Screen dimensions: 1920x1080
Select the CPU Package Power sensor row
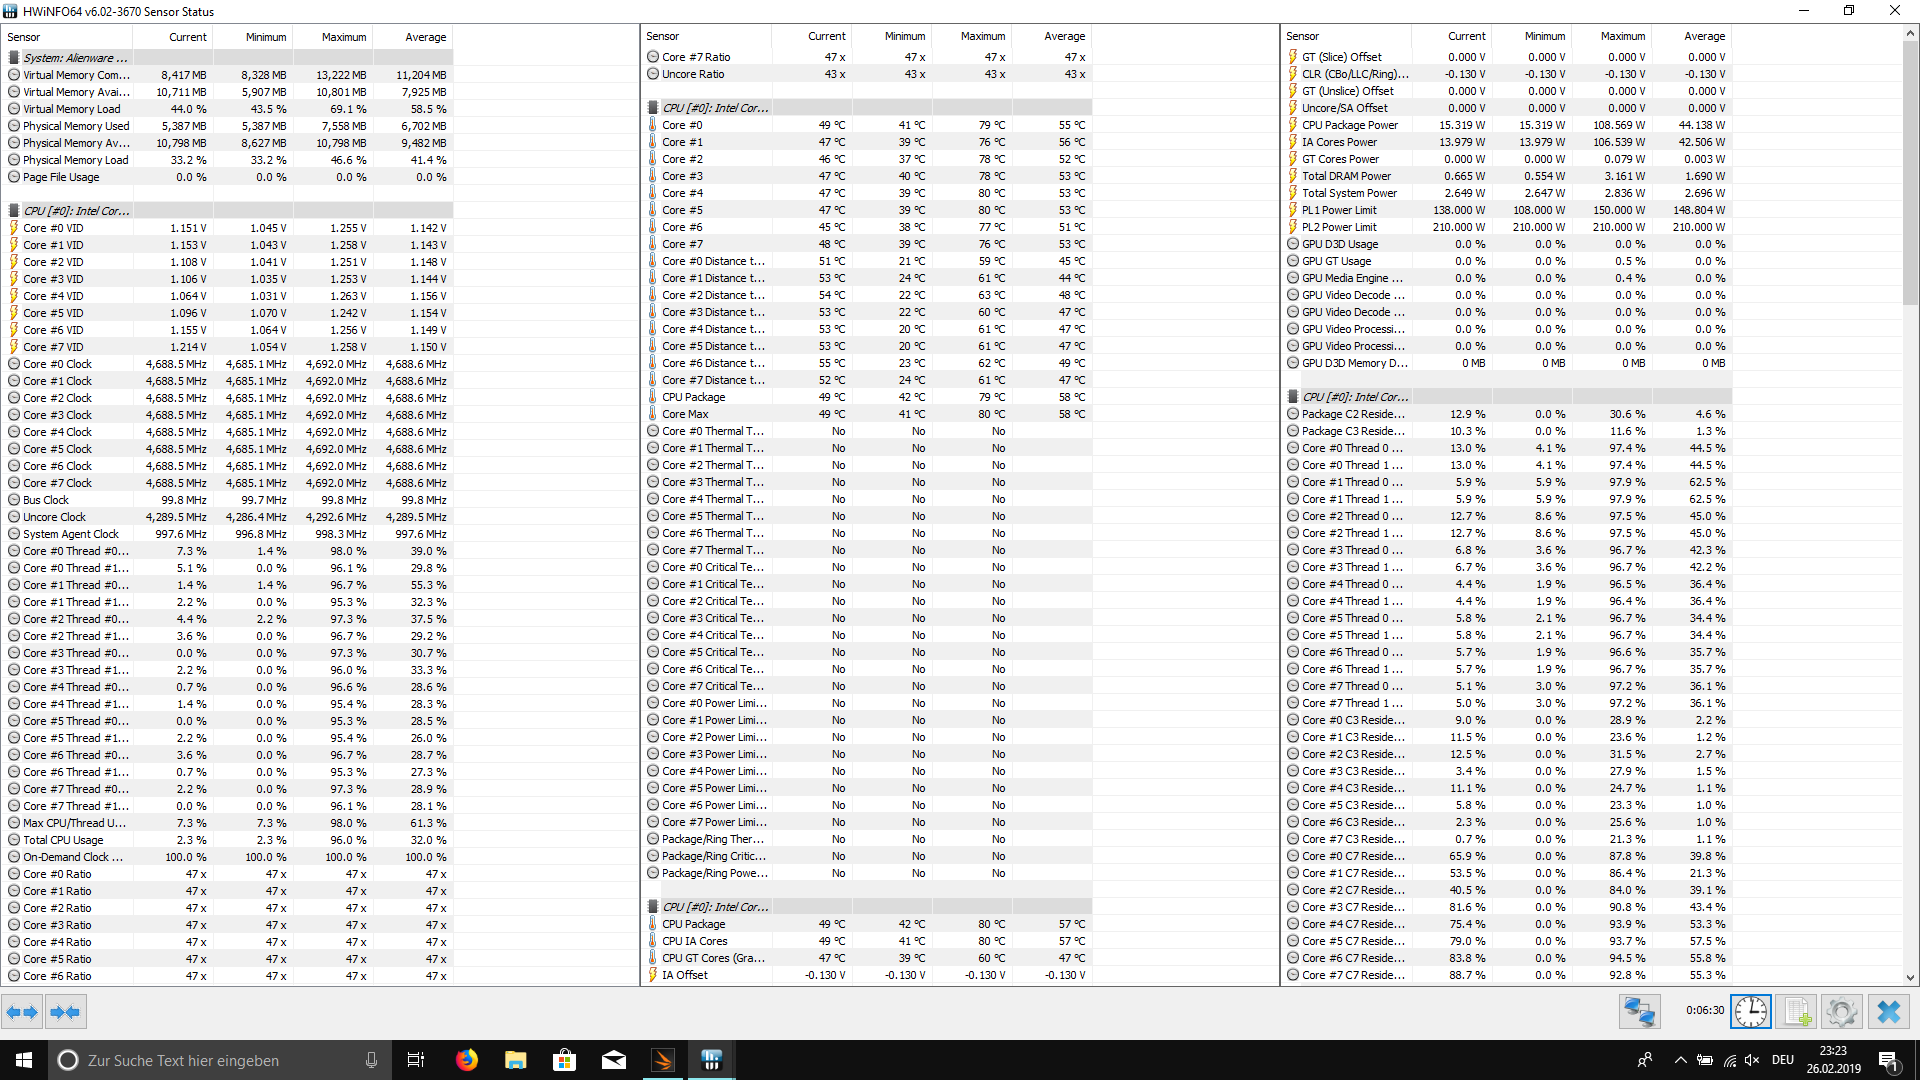1350,125
